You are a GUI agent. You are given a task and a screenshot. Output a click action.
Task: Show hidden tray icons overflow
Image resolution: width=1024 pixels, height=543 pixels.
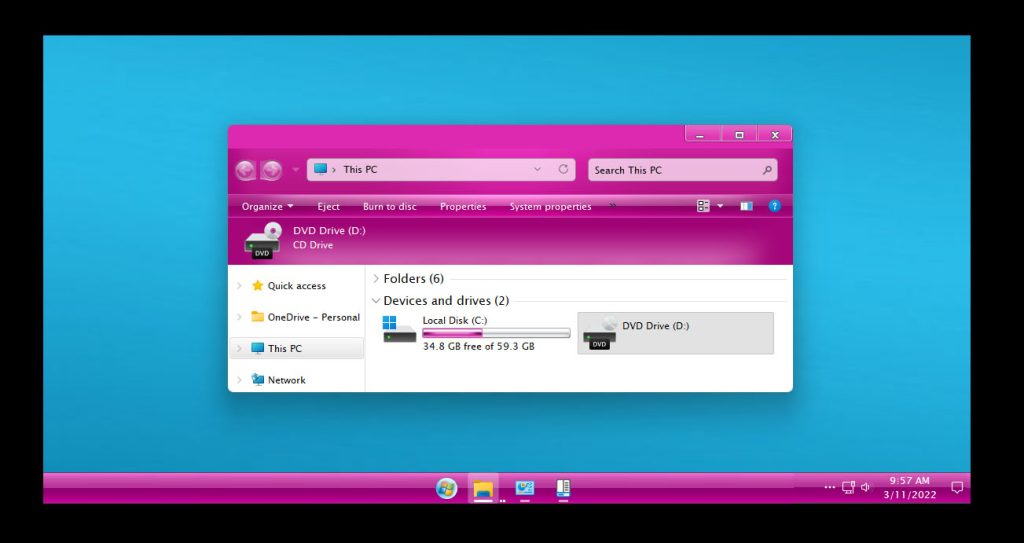click(829, 487)
